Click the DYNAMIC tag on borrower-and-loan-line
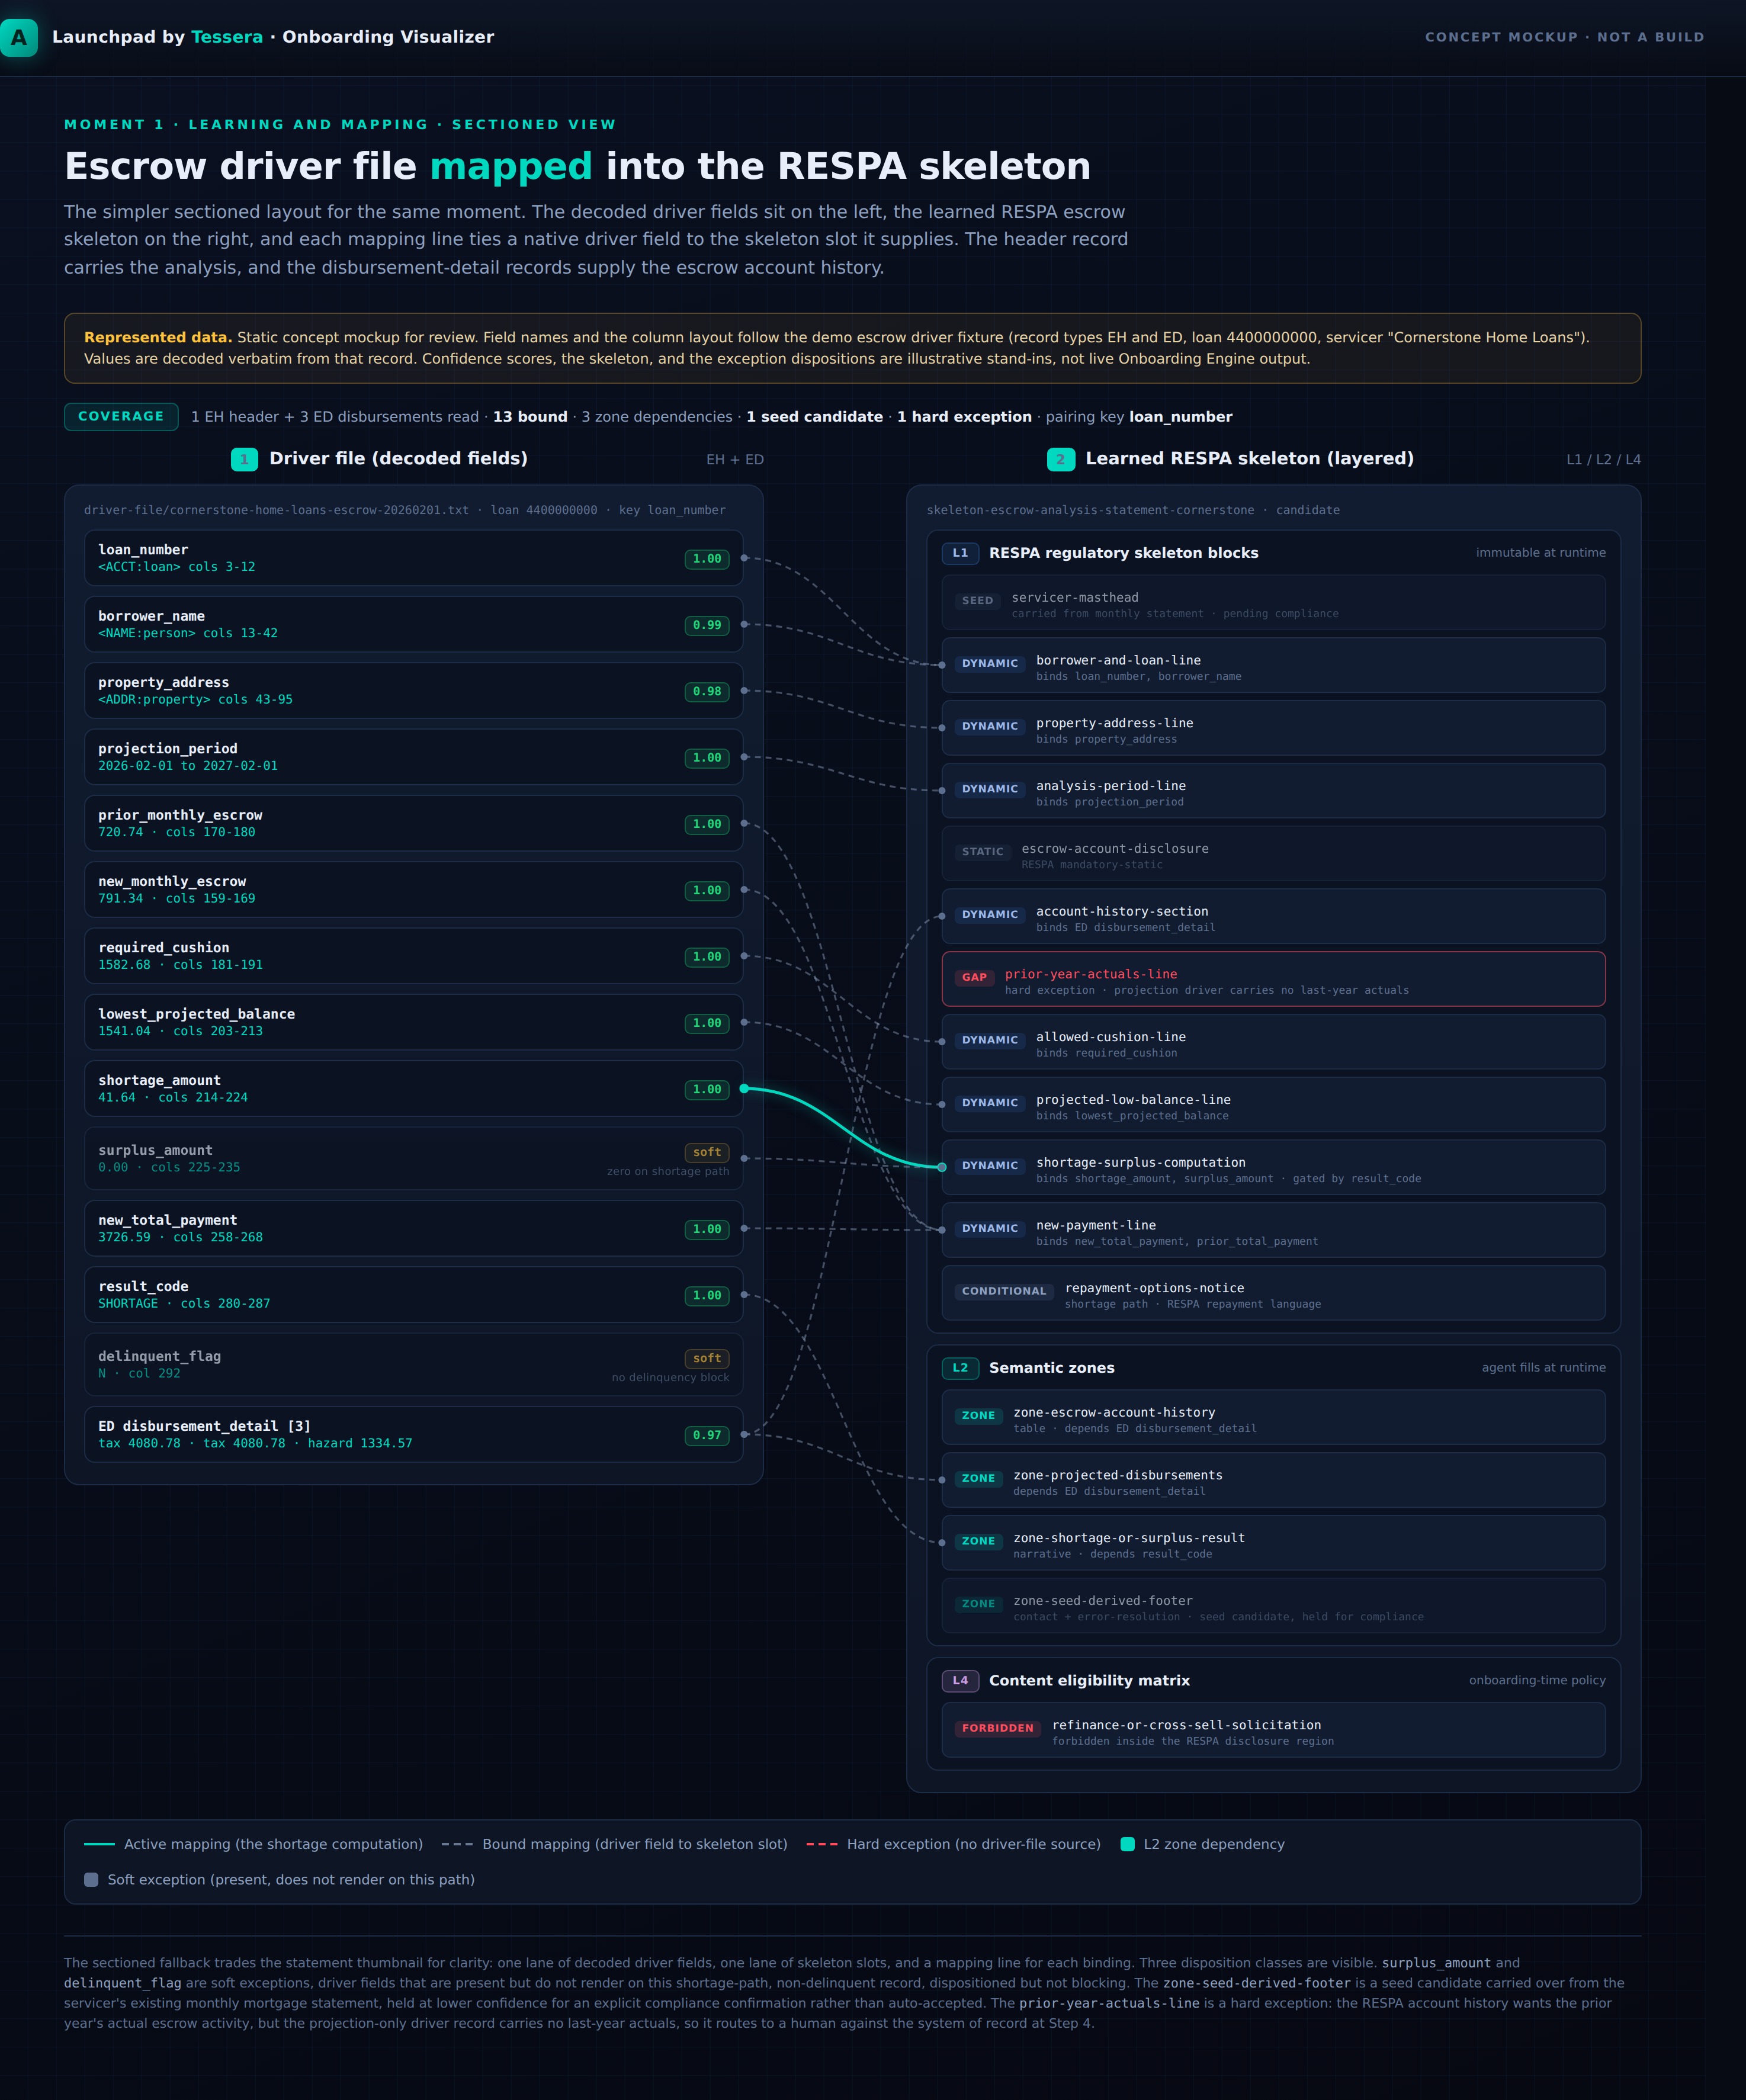This screenshot has width=1746, height=2100. (989, 664)
